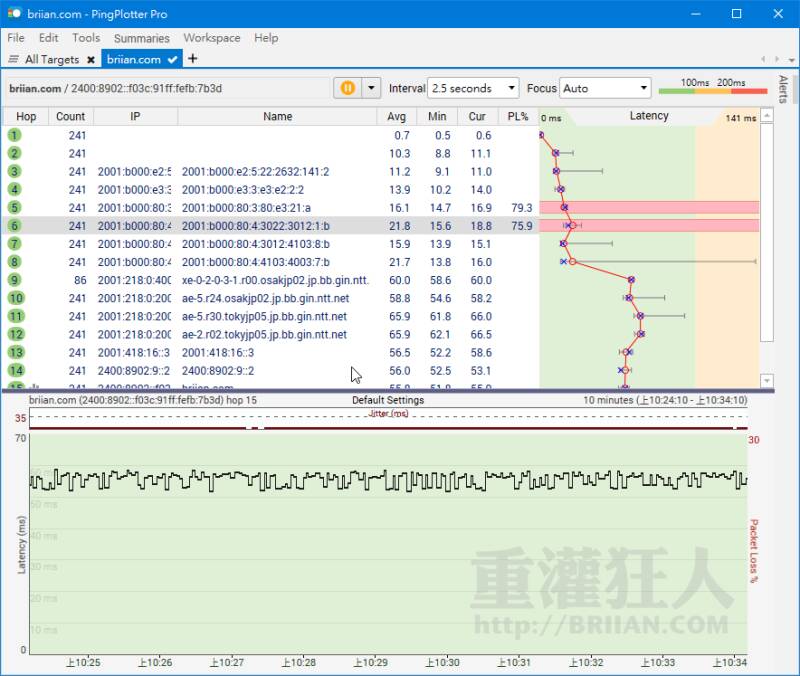This screenshot has height=676, width=800.
Task: Click the 上10:27 marker on time axis
Action: (227, 662)
